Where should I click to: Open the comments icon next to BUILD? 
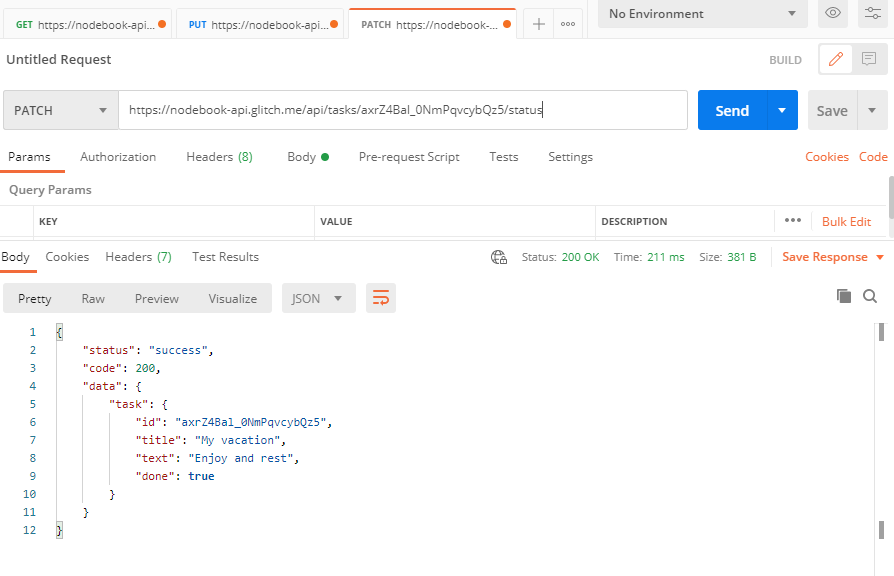[869, 60]
